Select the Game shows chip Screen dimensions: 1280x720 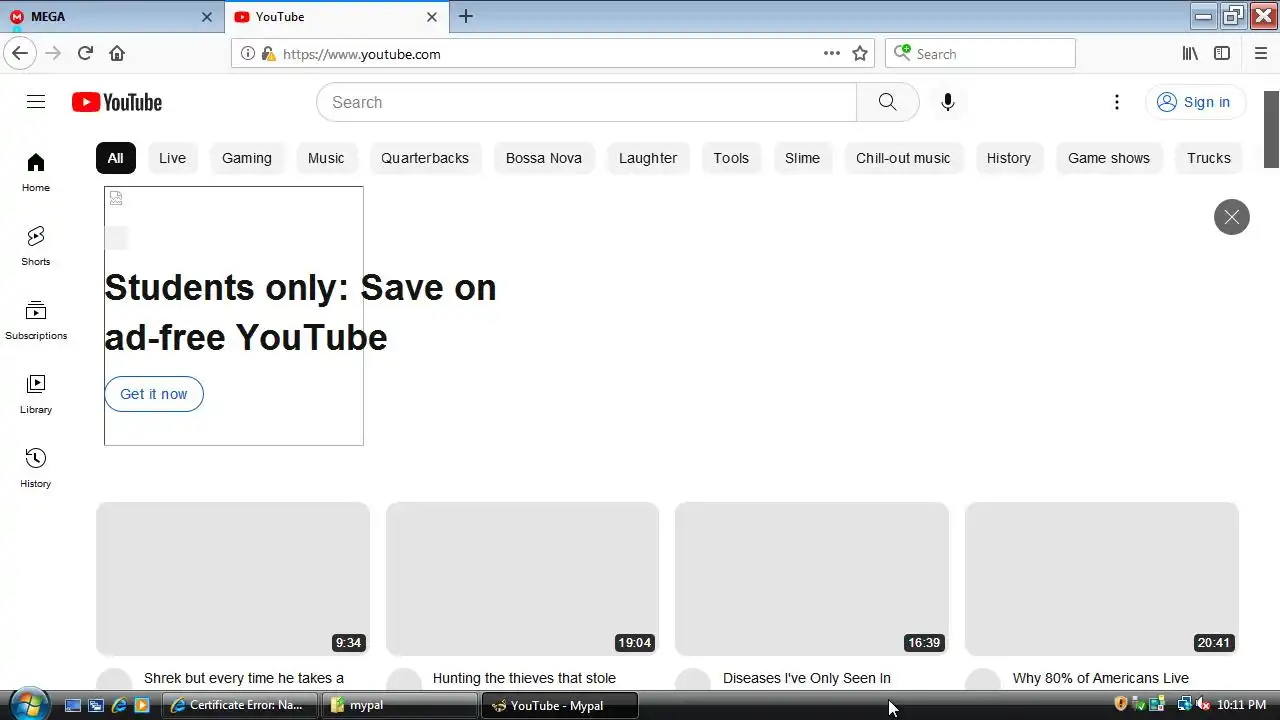click(x=1109, y=158)
